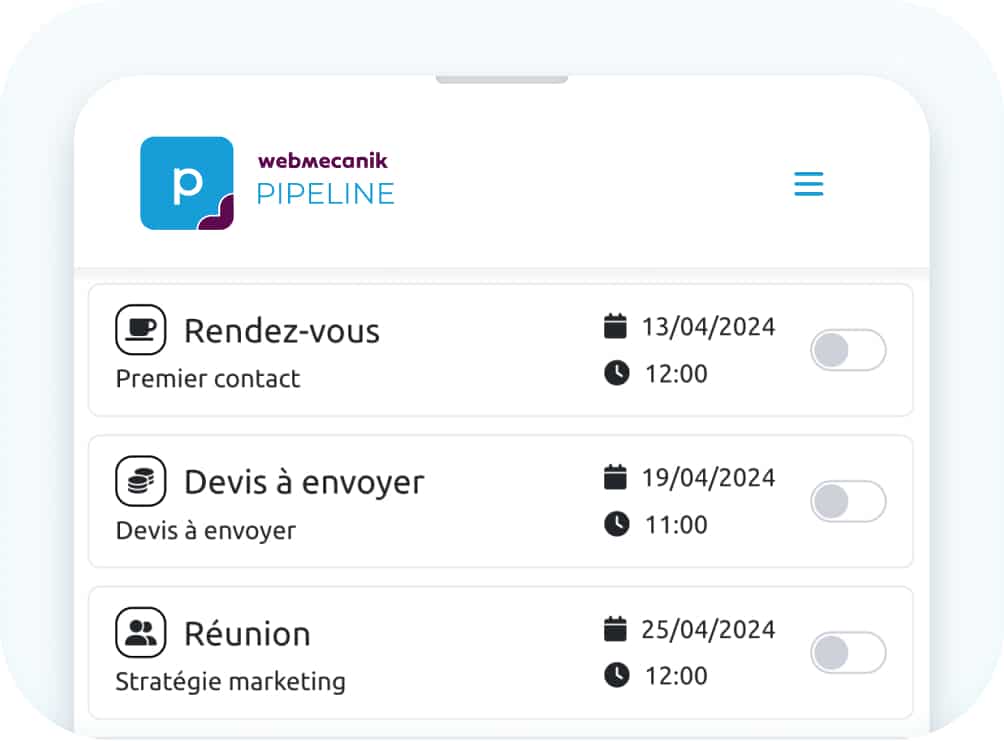The height and width of the screenshot is (741, 1004).
Task: Open the Webmecanik Pipeline app logo
Action: pos(187,183)
